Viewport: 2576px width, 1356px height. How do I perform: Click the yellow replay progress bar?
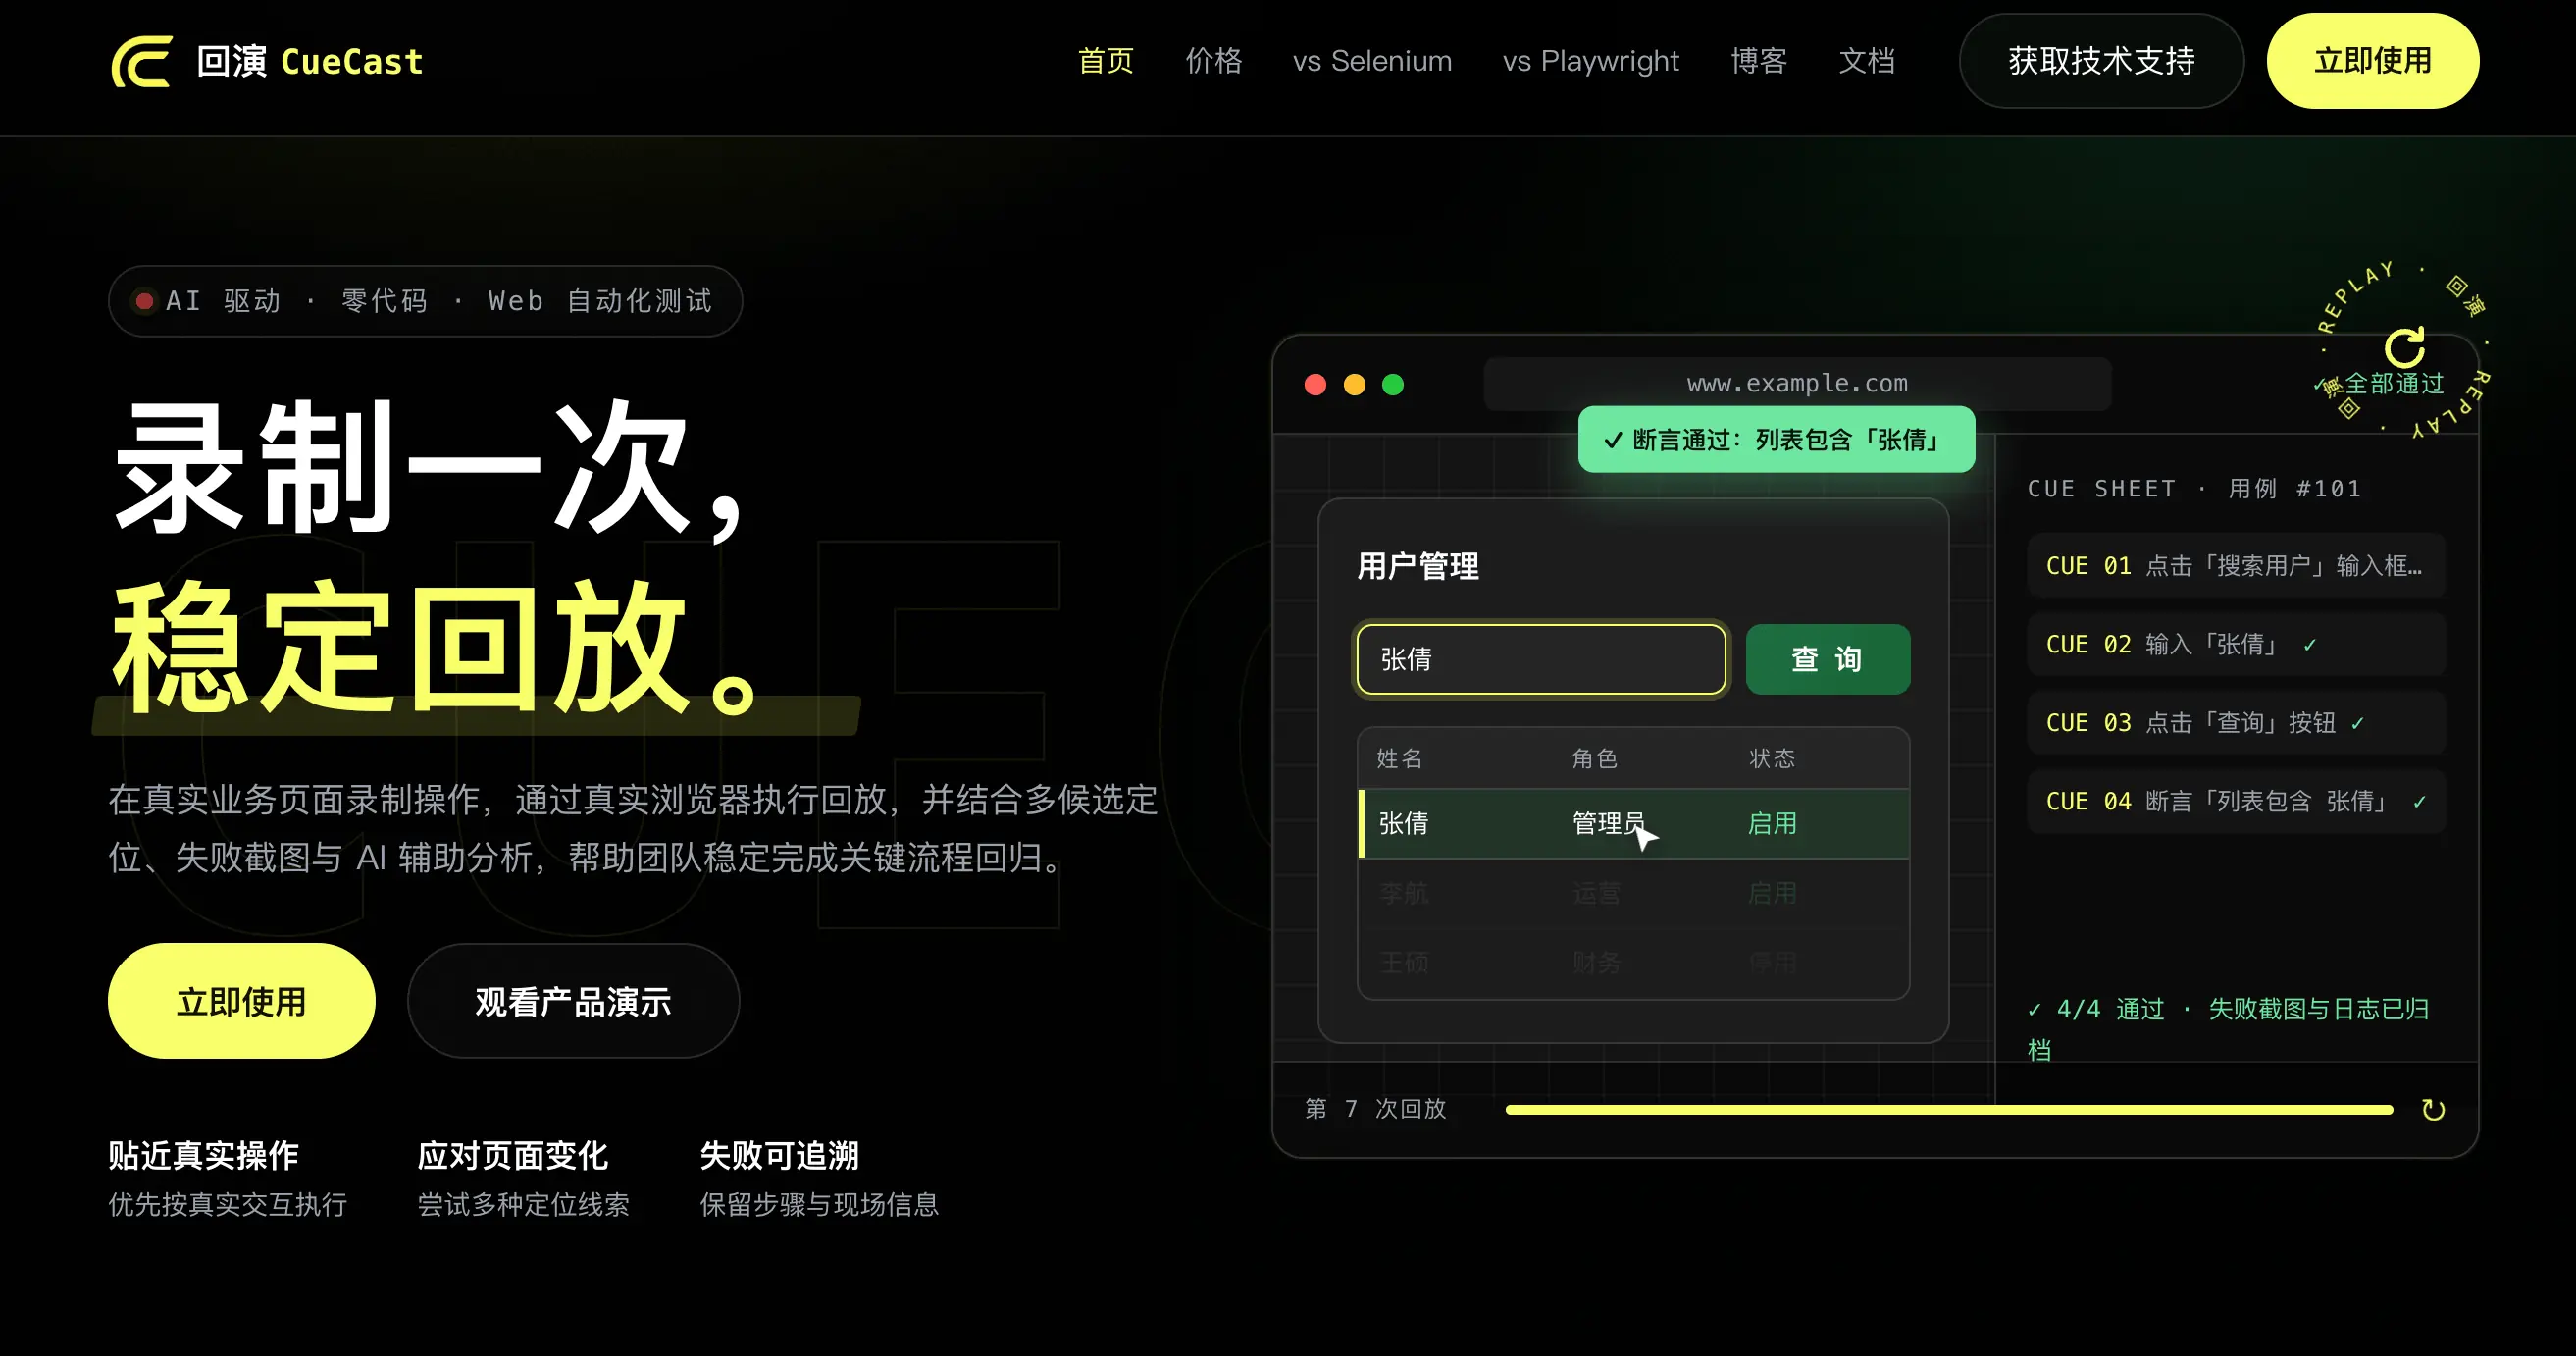1949,1110
